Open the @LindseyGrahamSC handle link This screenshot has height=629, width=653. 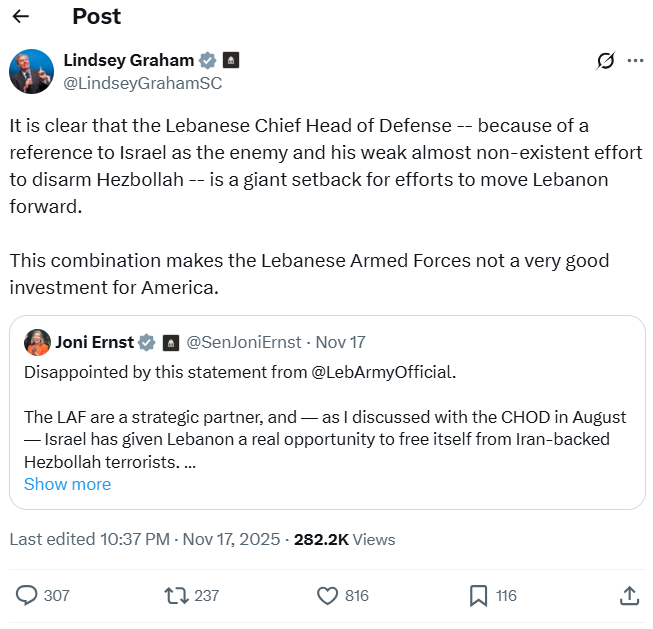pos(142,83)
